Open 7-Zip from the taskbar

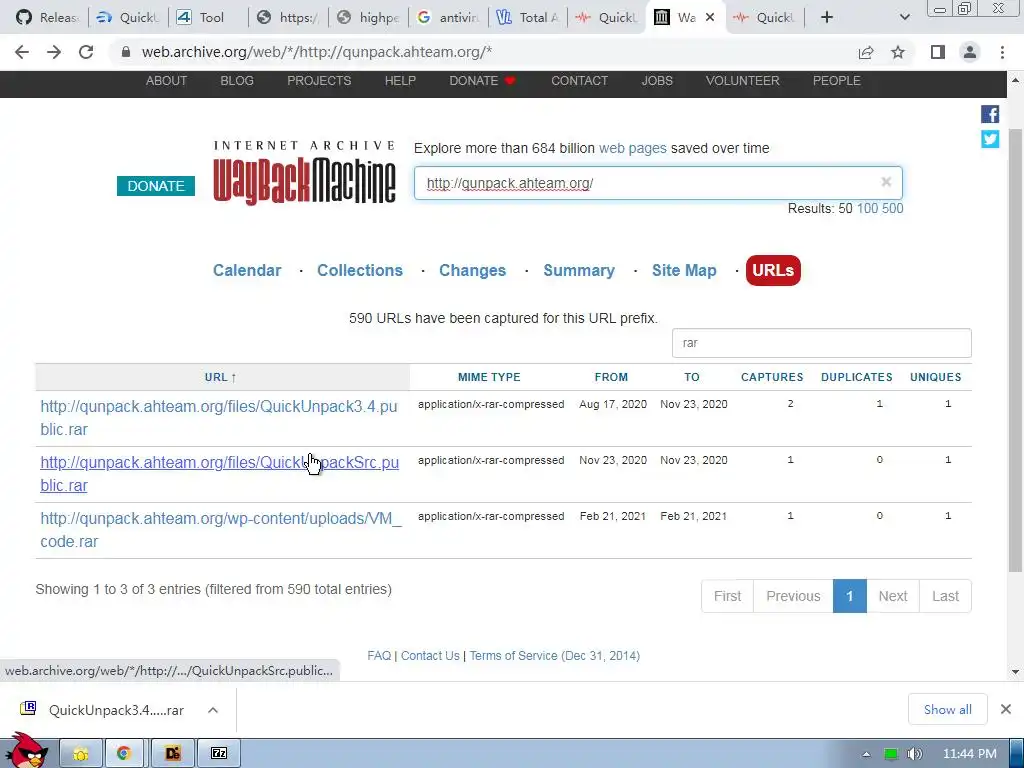tap(219, 754)
